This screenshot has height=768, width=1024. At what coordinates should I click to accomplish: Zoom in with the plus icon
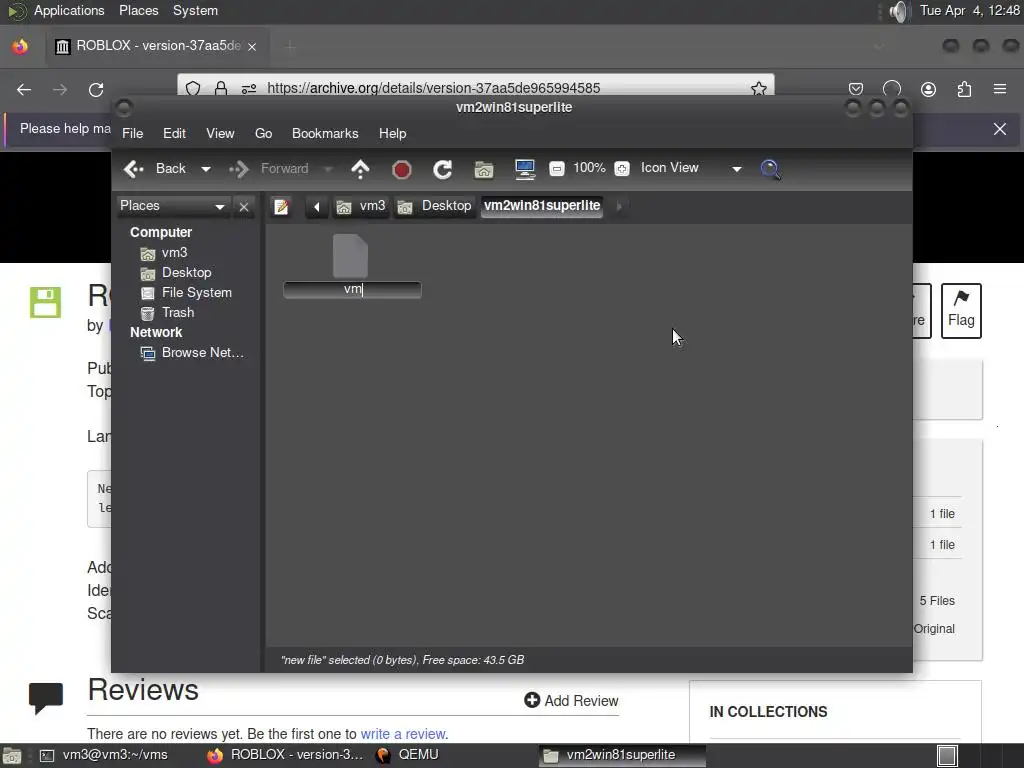point(622,169)
